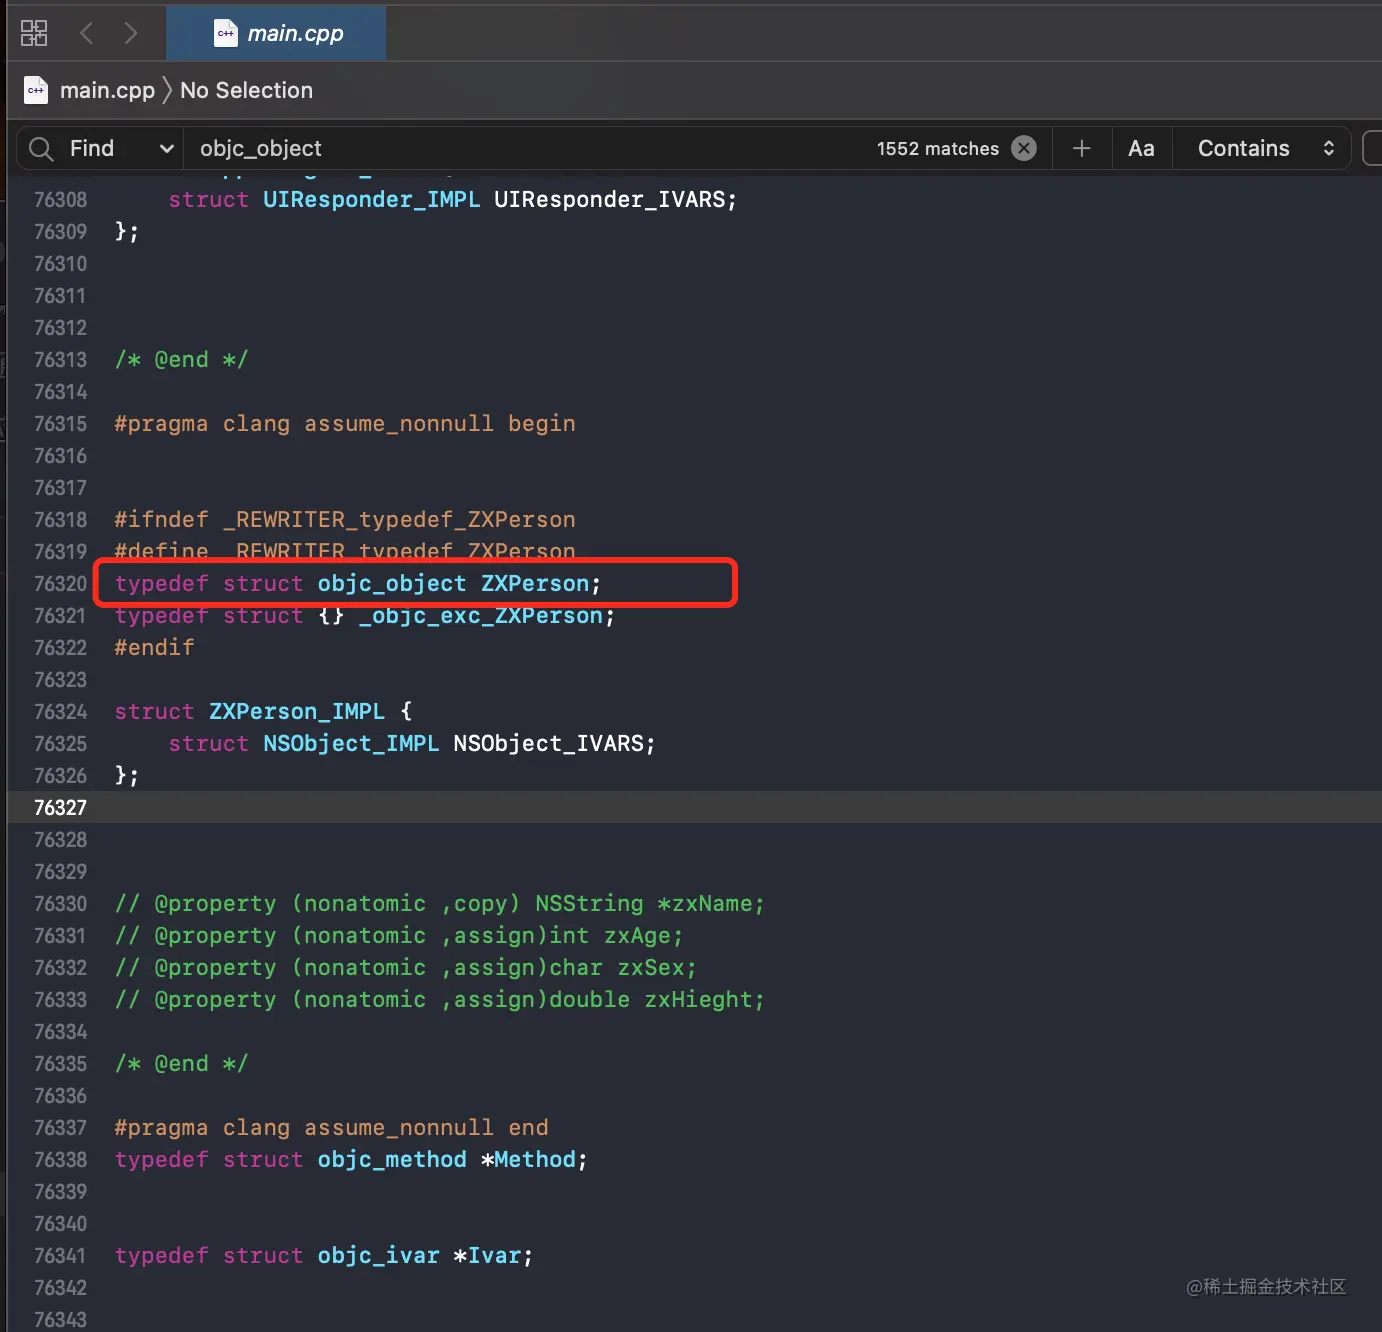
Task: Click the magnifying glass search icon
Action: click(41, 149)
